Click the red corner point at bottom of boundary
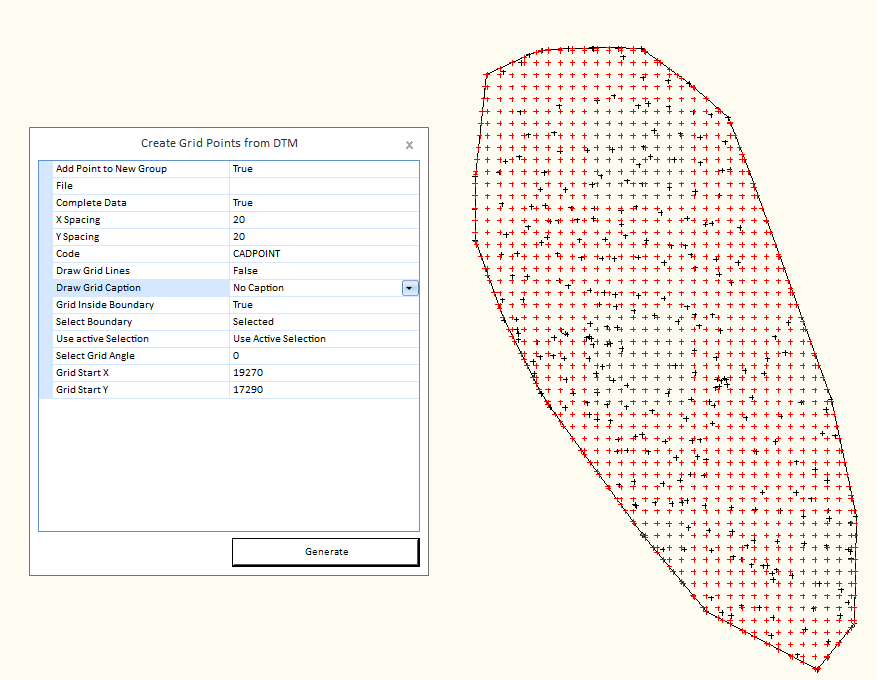Viewport: 877px width, 680px height. 817,669
